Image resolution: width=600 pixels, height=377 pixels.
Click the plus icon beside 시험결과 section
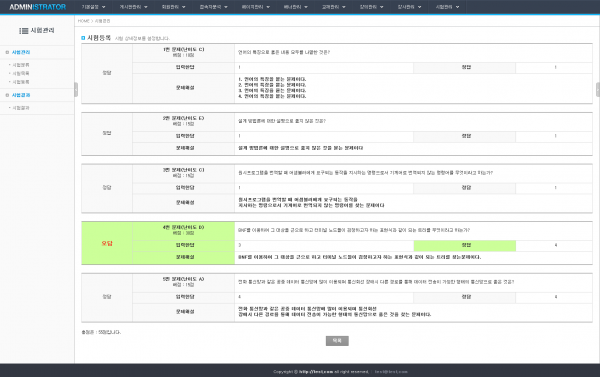(x=7, y=95)
